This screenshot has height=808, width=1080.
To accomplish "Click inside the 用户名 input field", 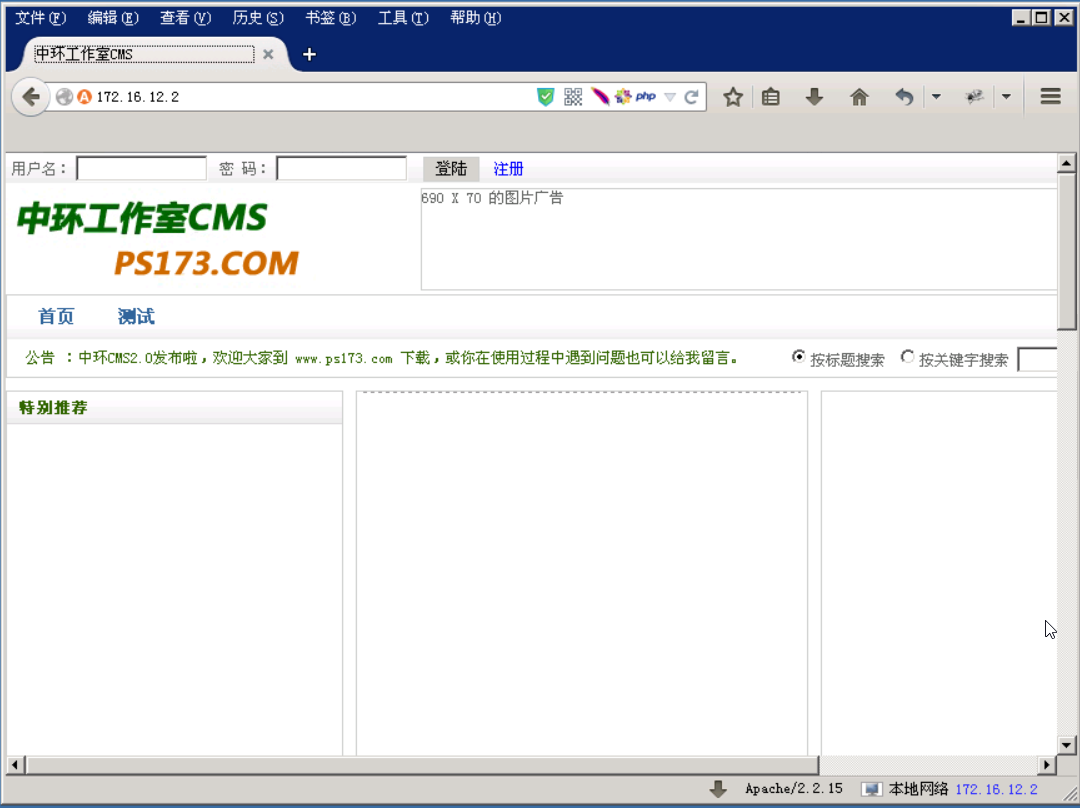I will click(140, 167).
